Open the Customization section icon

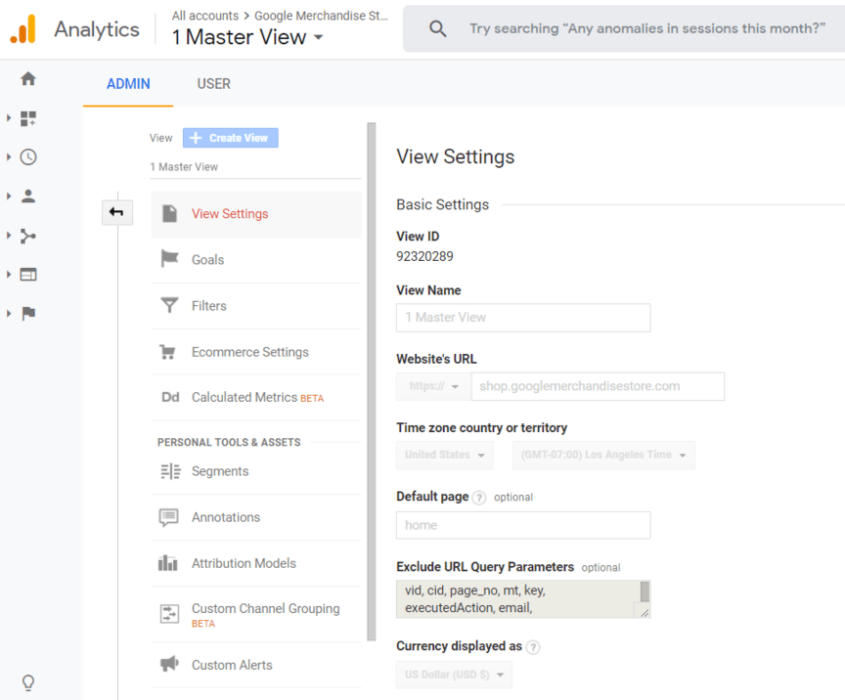click(28, 118)
